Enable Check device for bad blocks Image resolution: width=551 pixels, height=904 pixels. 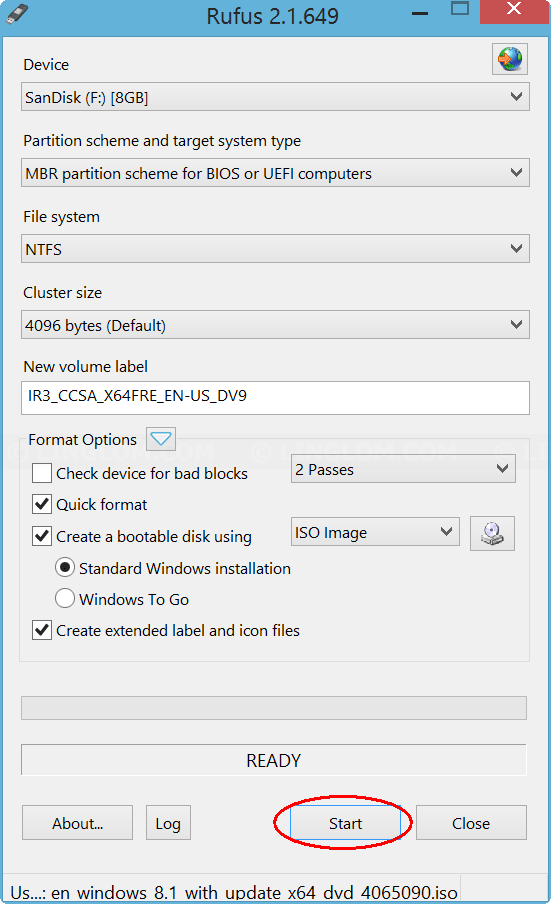point(42,473)
